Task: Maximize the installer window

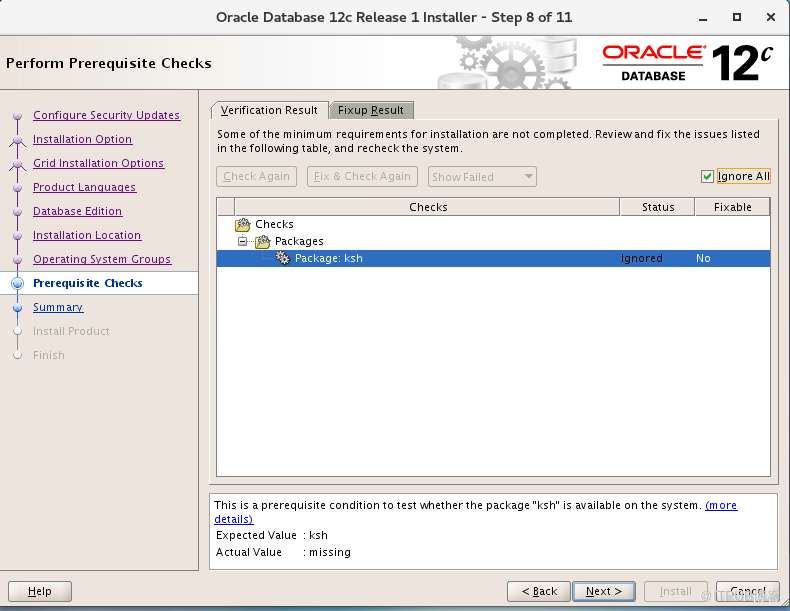Action: 737,17
